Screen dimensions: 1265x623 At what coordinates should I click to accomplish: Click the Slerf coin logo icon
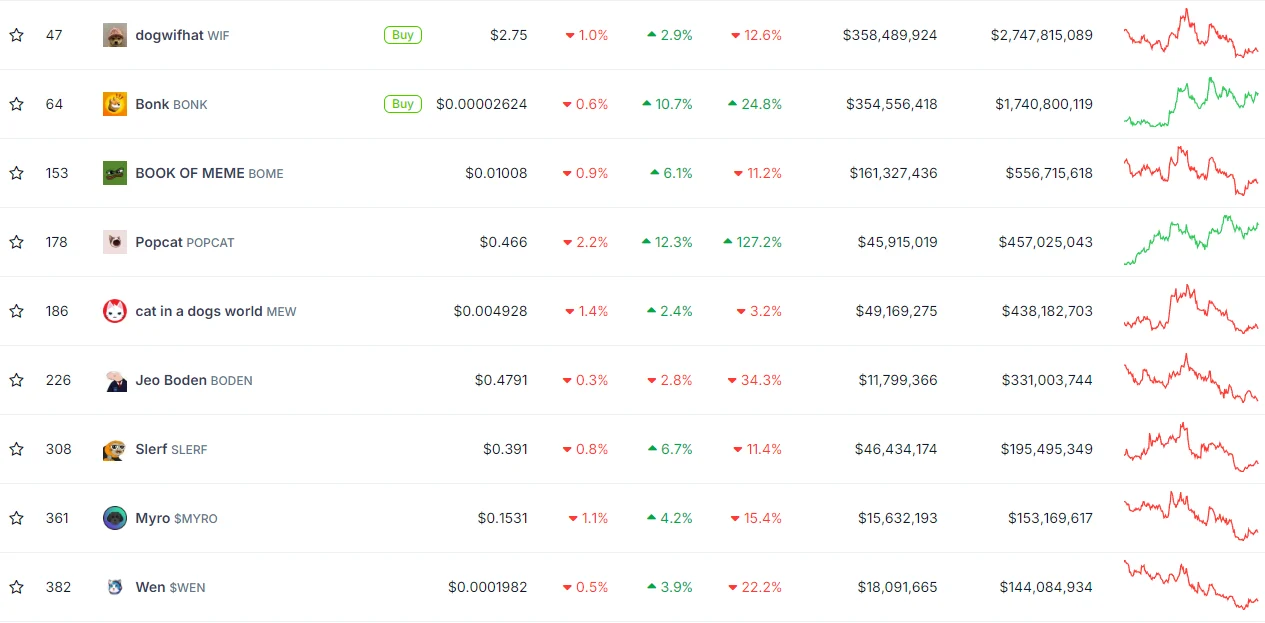115,449
